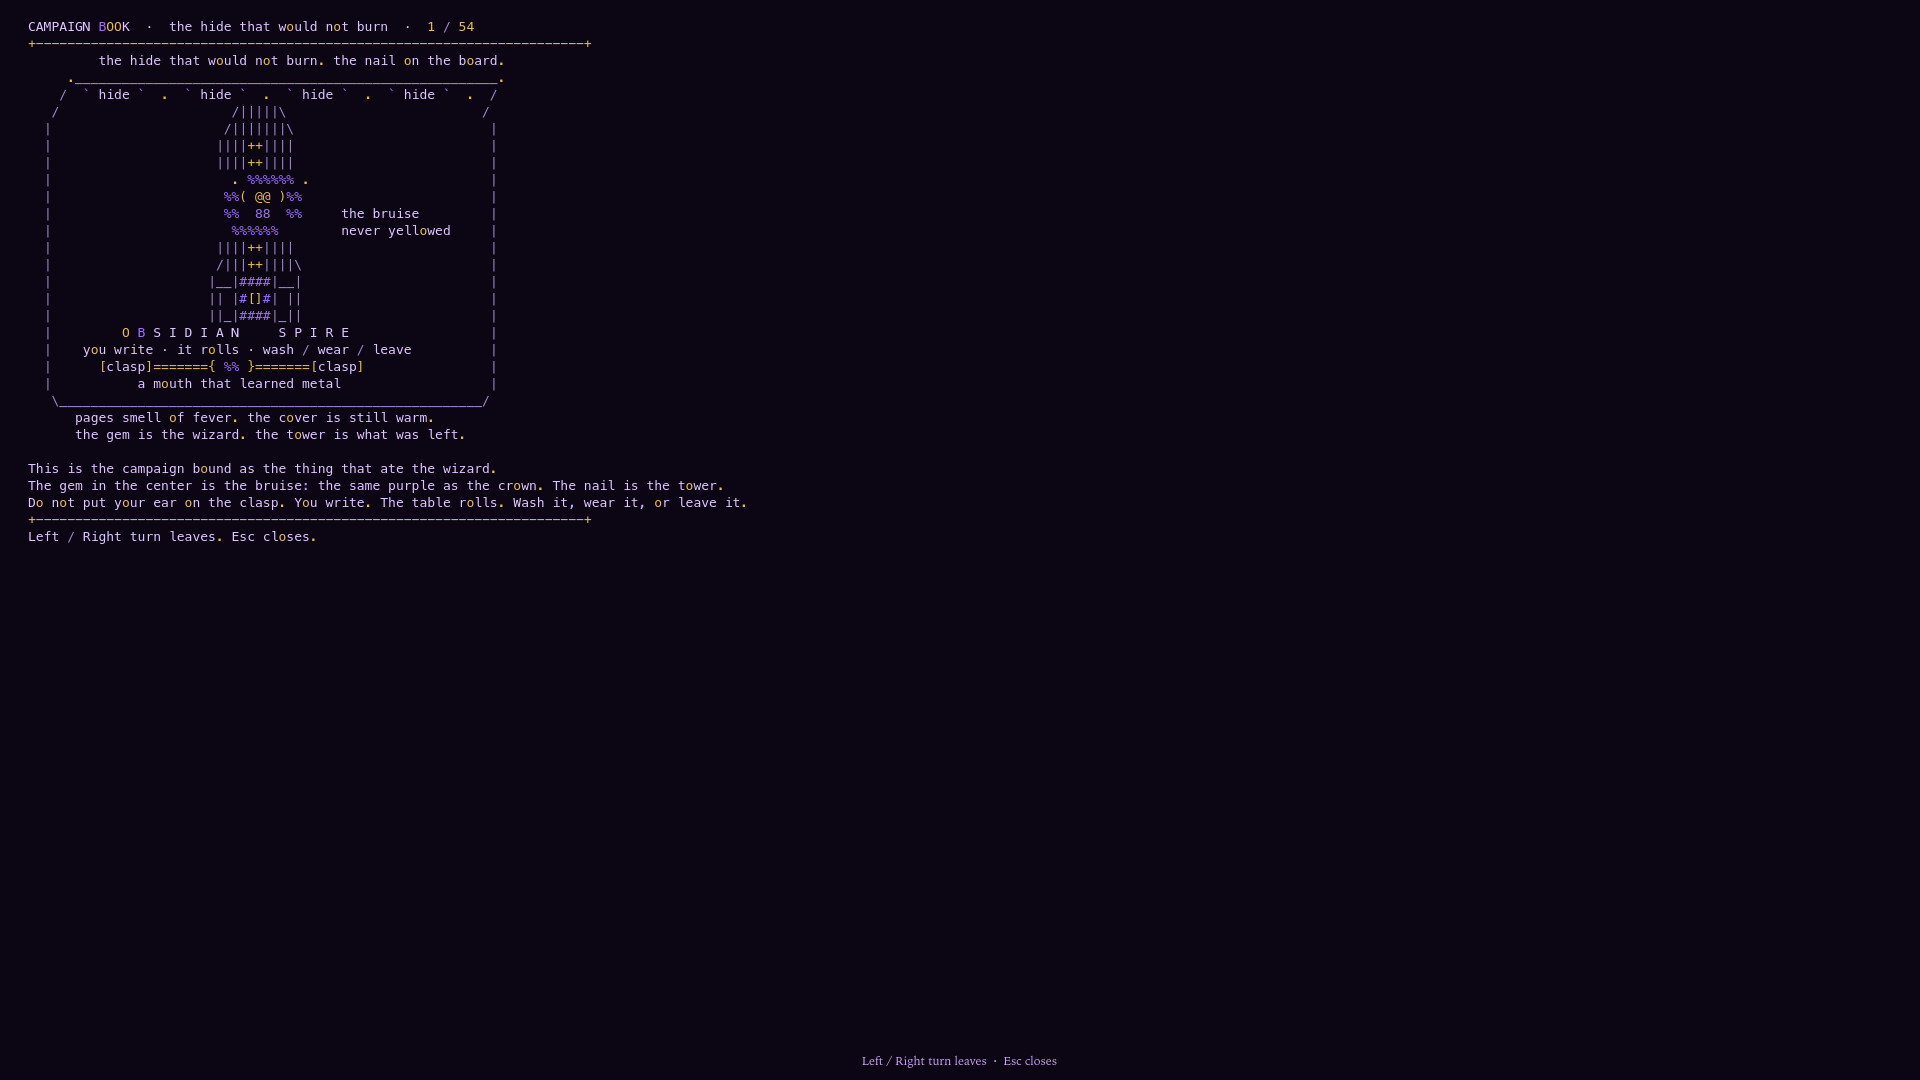Click the '#[]#' tower door glyph
The width and height of the screenshot is (1920, 1080).
[x=255, y=299]
